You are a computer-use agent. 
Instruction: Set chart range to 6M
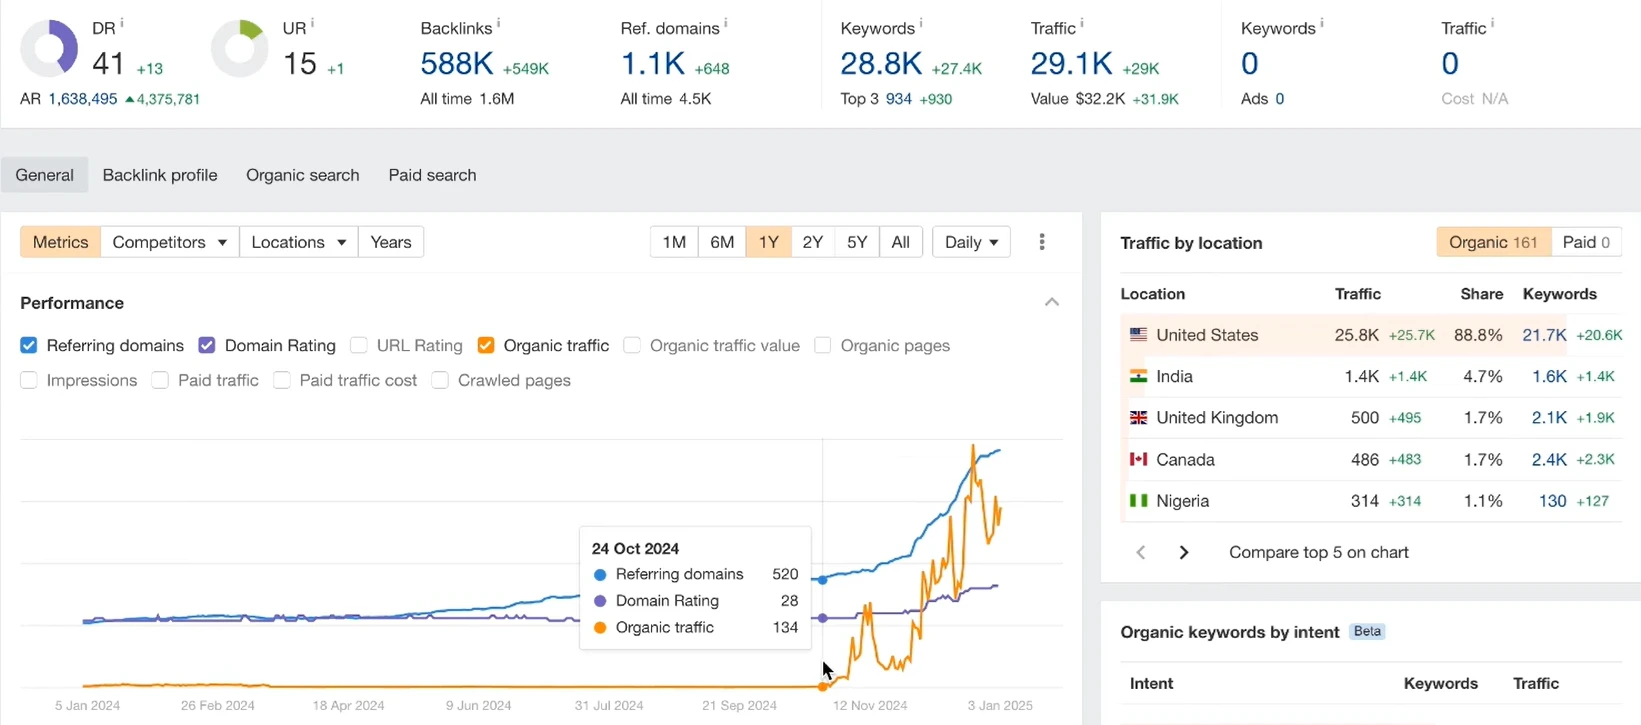coord(722,242)
